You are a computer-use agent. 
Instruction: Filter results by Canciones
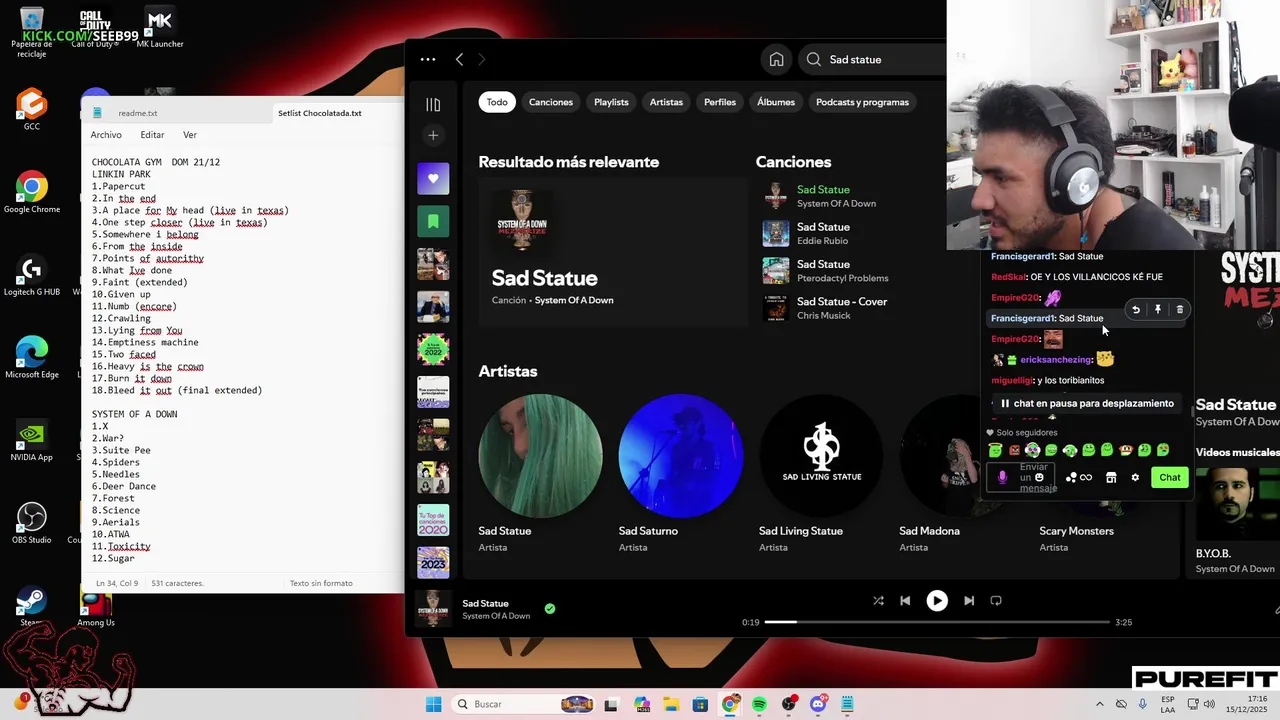[551, 102]
